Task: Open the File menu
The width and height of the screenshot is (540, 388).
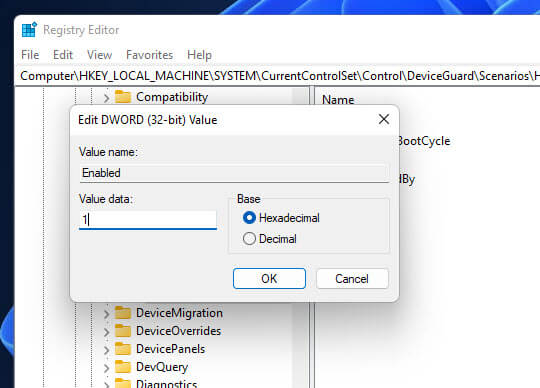Action: tap(30, 55)
